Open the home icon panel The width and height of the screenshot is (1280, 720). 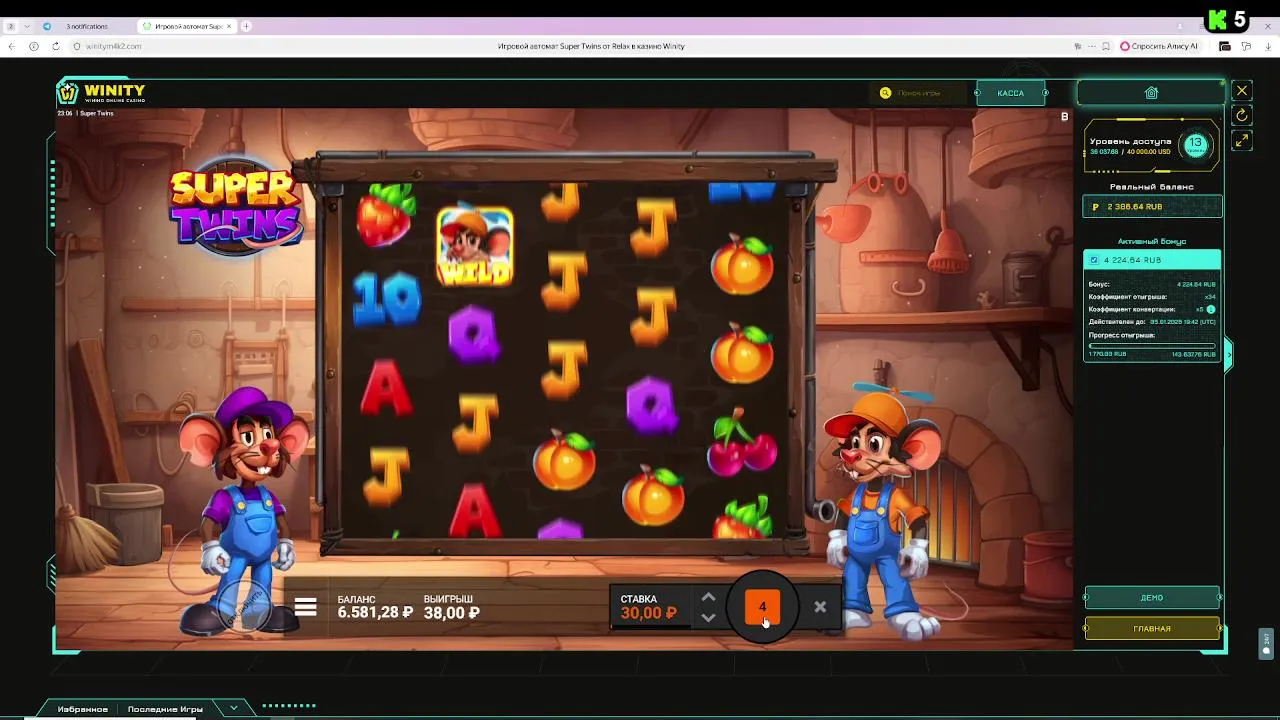coord(1151,93)
